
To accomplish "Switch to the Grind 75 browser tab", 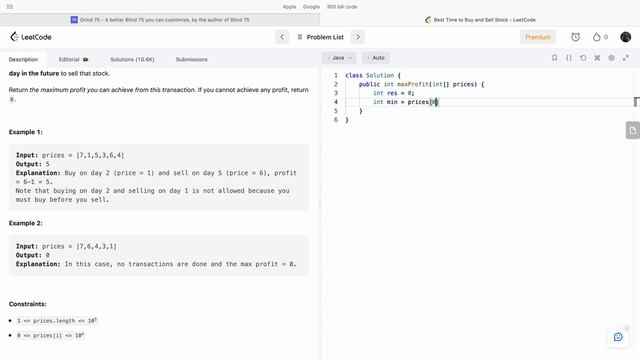I will 160,20.
